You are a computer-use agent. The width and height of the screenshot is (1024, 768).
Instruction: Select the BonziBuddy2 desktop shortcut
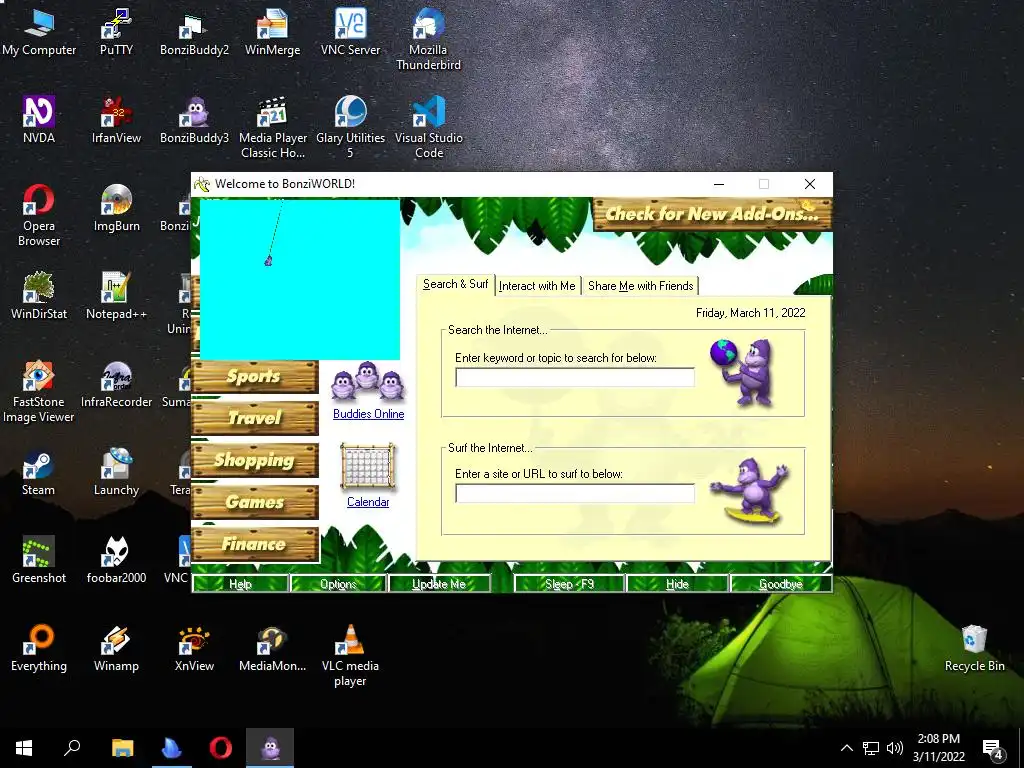tap(194, 32)
